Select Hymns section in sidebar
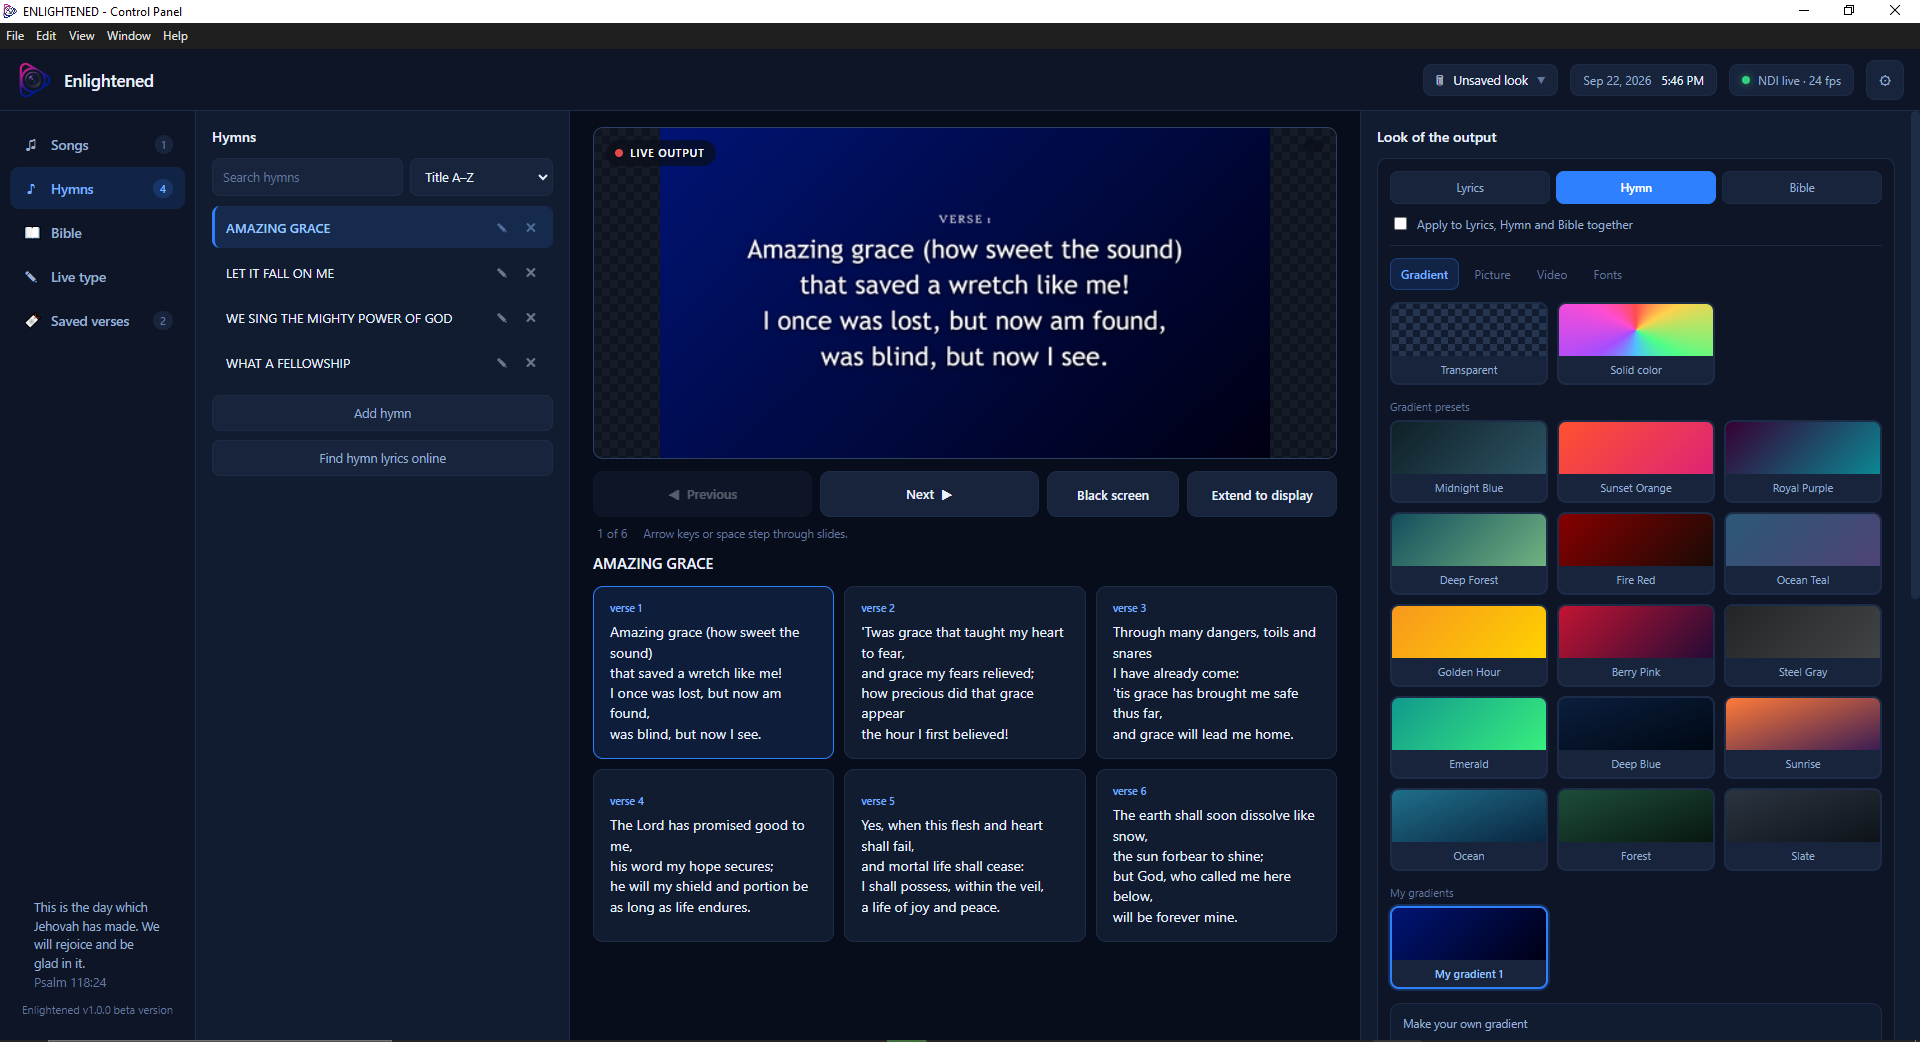The image size is (1920, 1042). pos(97,189)
